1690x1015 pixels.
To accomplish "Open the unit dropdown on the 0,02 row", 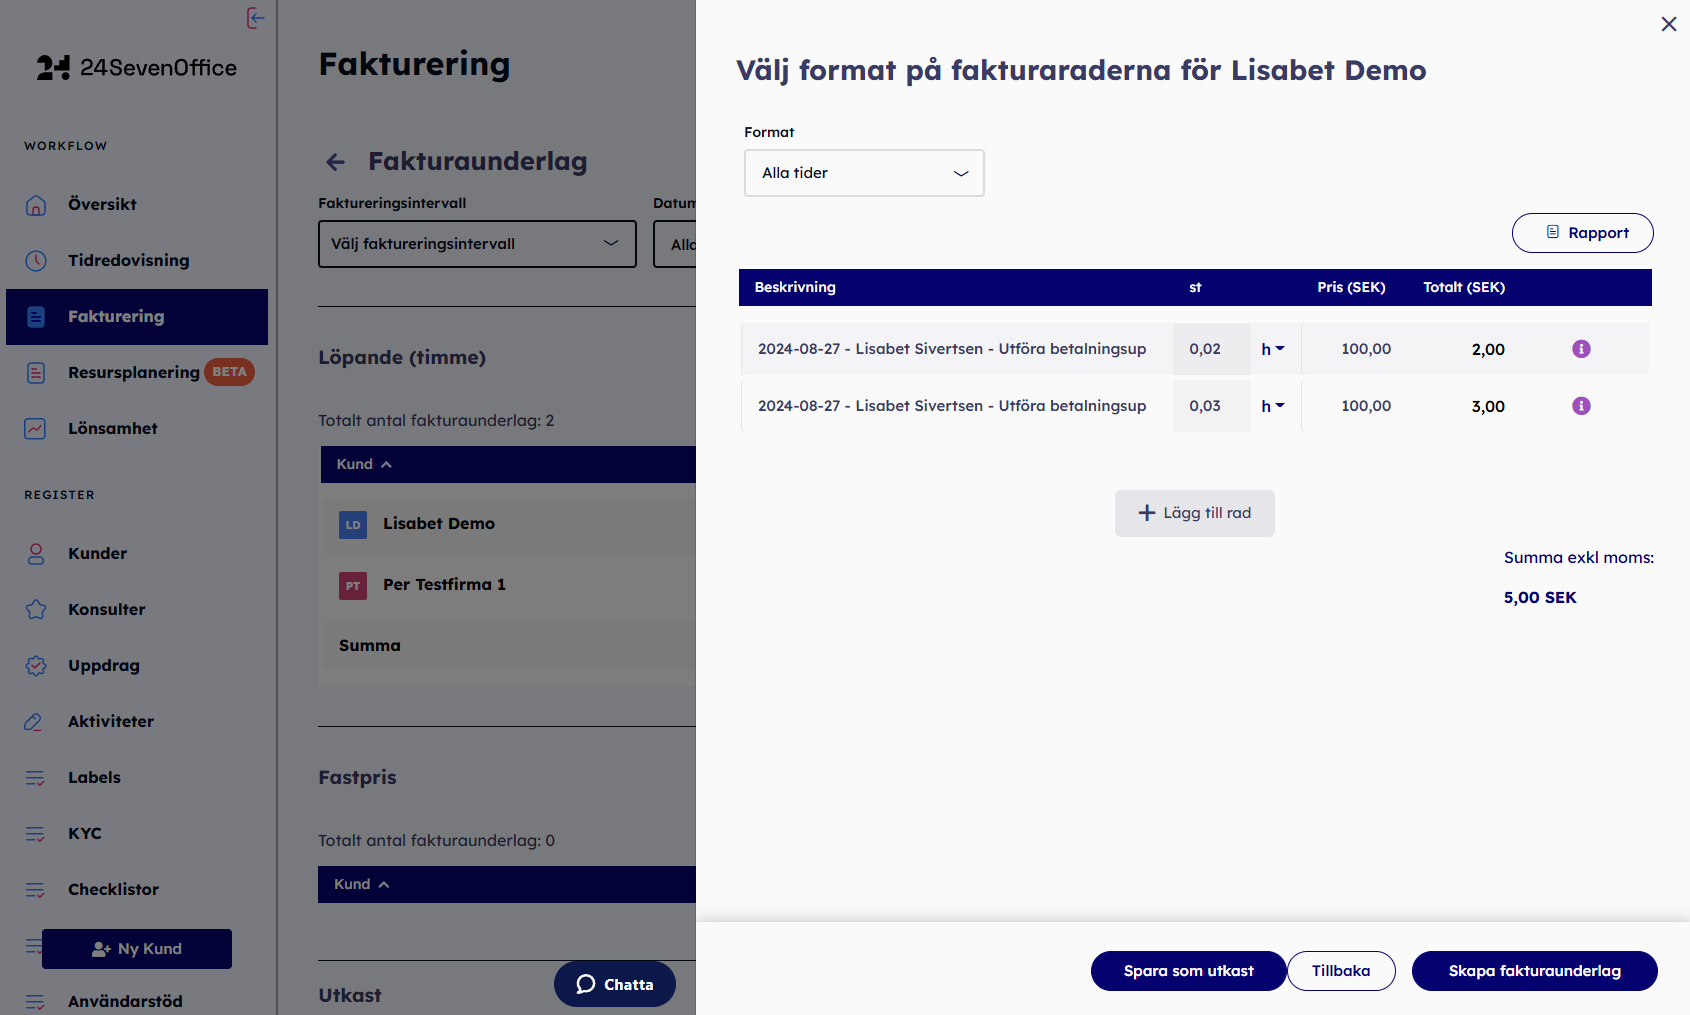I will 1273,349.
